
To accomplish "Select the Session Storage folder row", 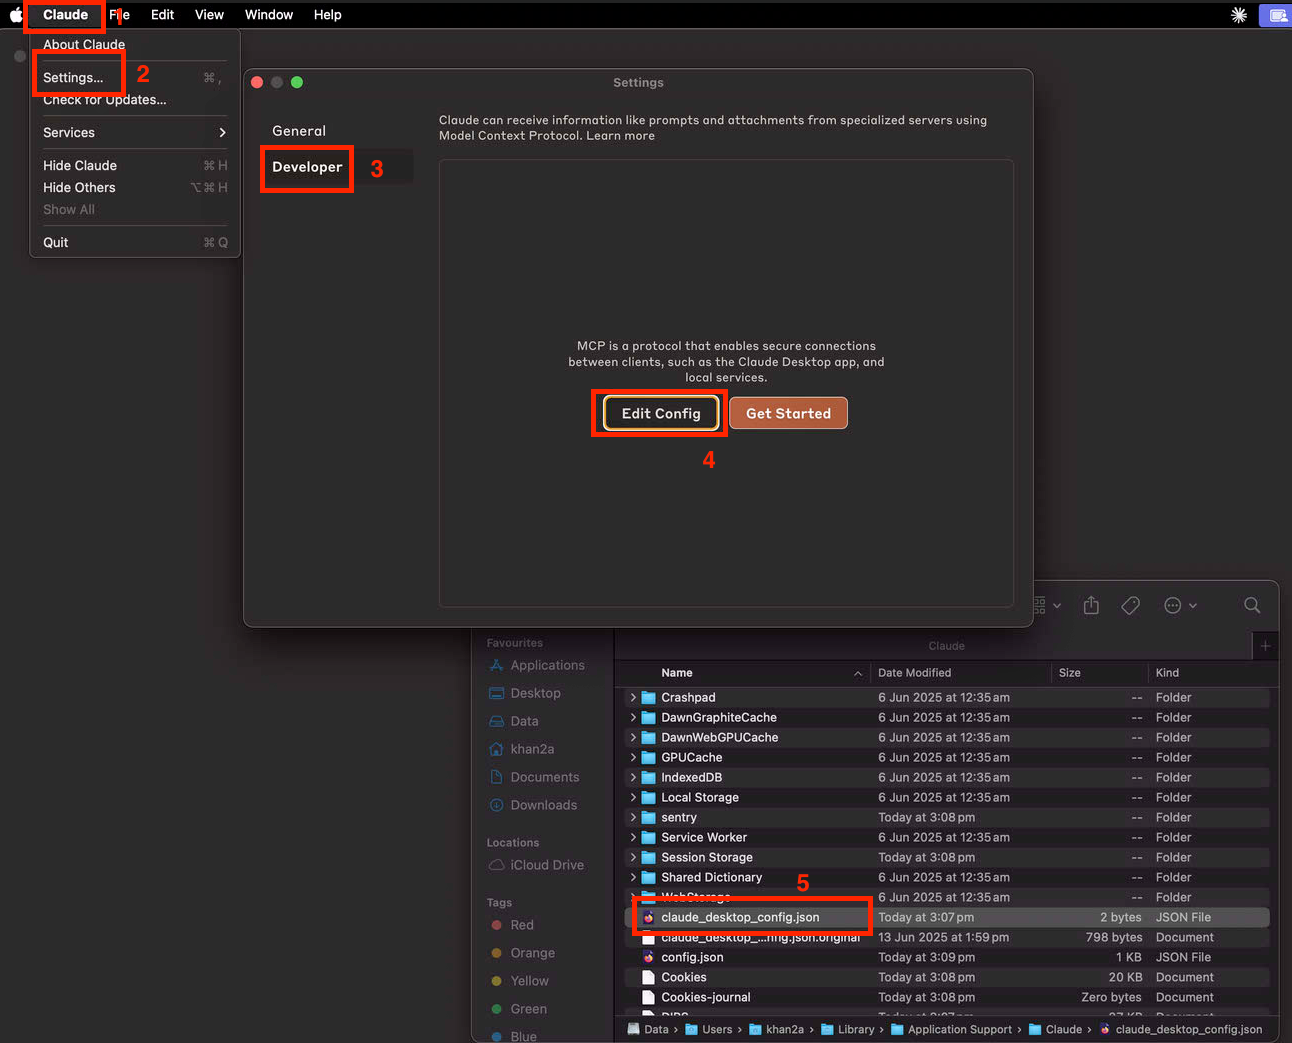I will [x=947, y=857].
